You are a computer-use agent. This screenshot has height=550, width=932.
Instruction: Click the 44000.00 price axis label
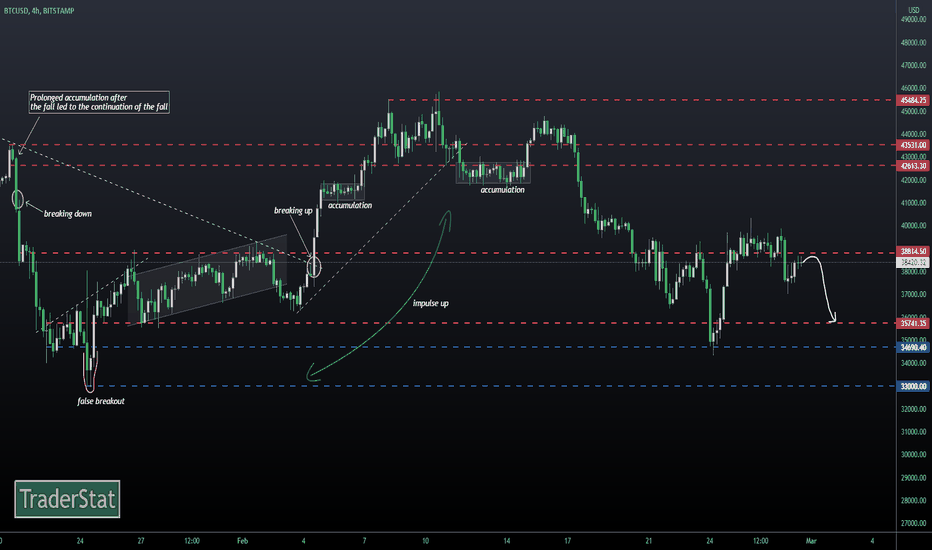[914, 134]
